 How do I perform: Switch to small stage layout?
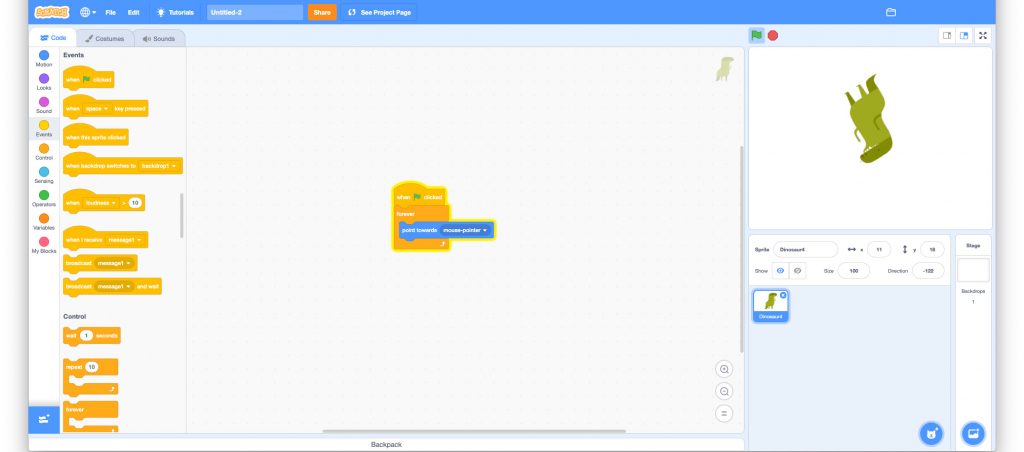[947, 35]
